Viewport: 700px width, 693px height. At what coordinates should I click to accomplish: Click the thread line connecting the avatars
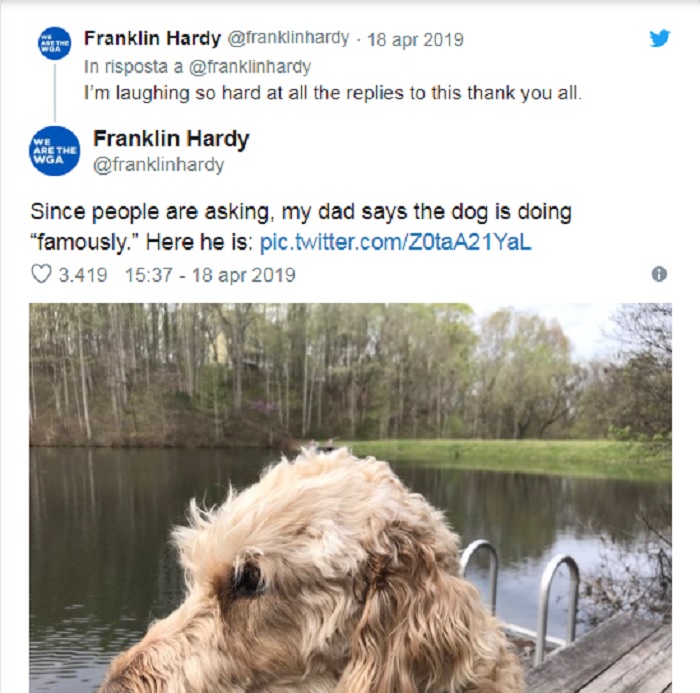pyautogui.click(x=55, y=95)
